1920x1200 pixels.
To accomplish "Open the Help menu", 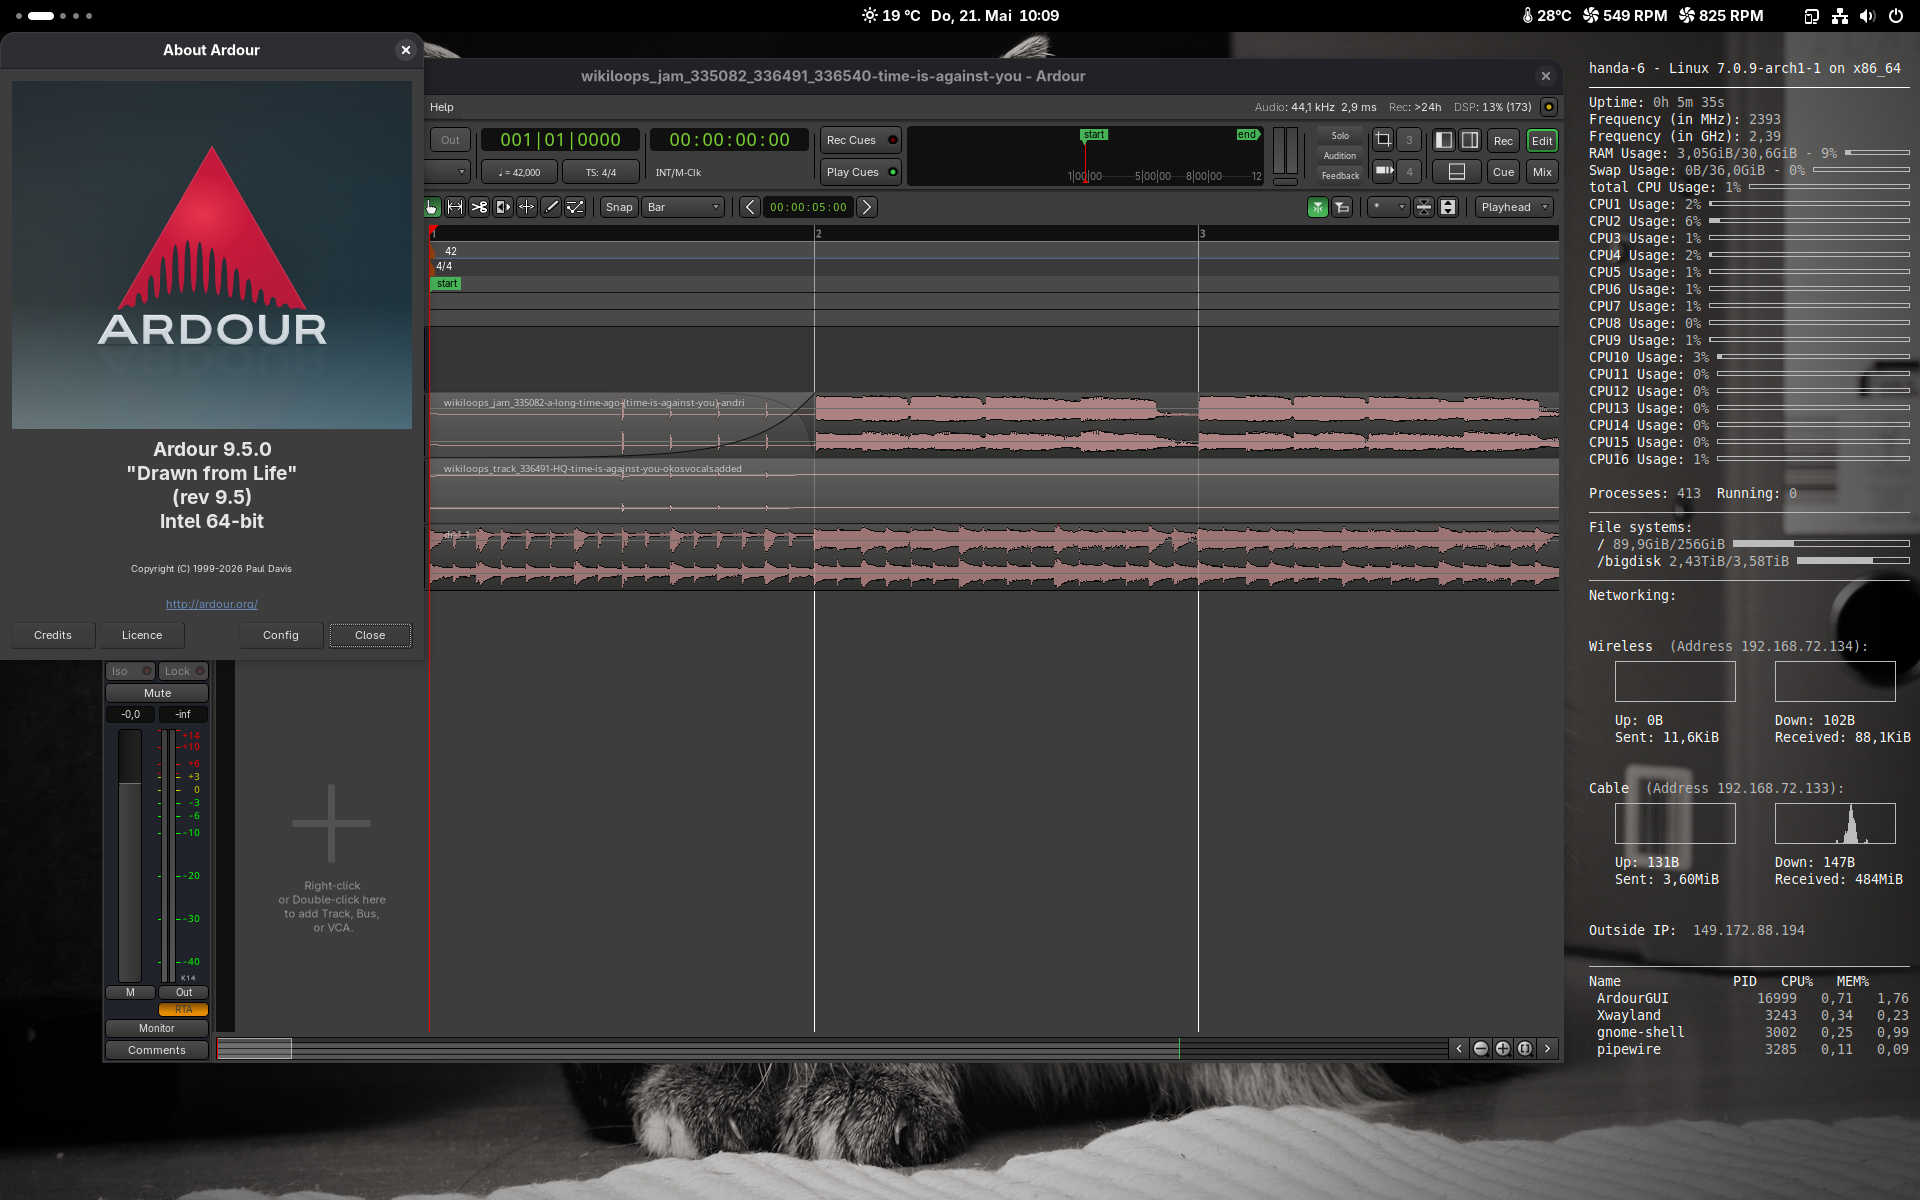I will click(441, 107).
